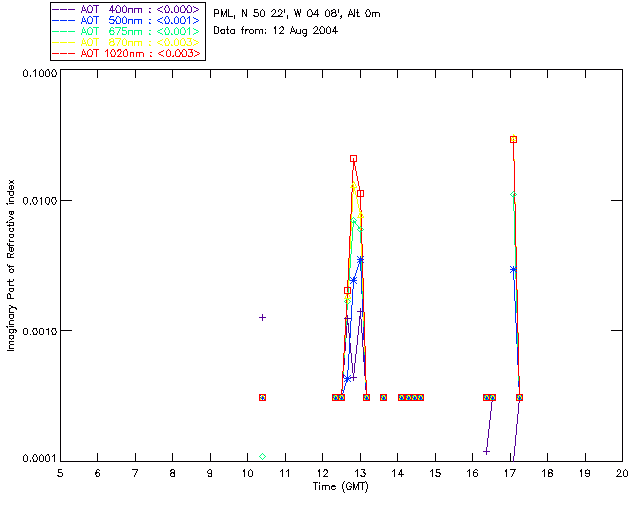640x512 pixels.
Task: Click the AOT 400nm legend entry
Action: coord(126,9)
